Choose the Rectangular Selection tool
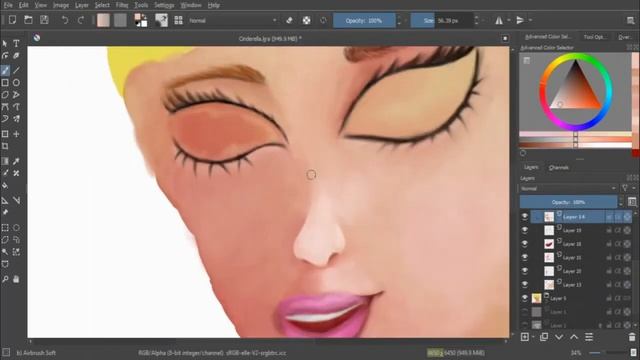 (x=5, y=228)
